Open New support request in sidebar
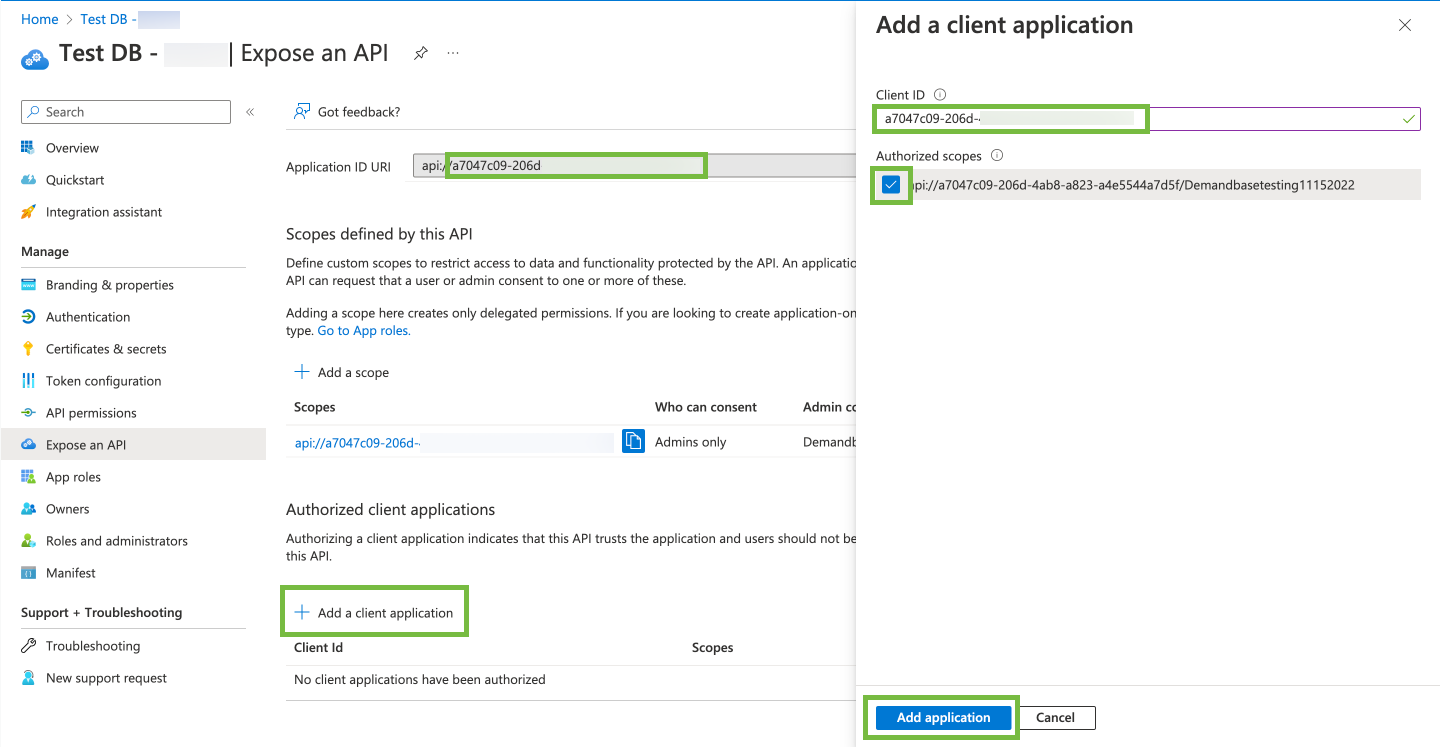The image size is (1440, 747). point(106,678)
